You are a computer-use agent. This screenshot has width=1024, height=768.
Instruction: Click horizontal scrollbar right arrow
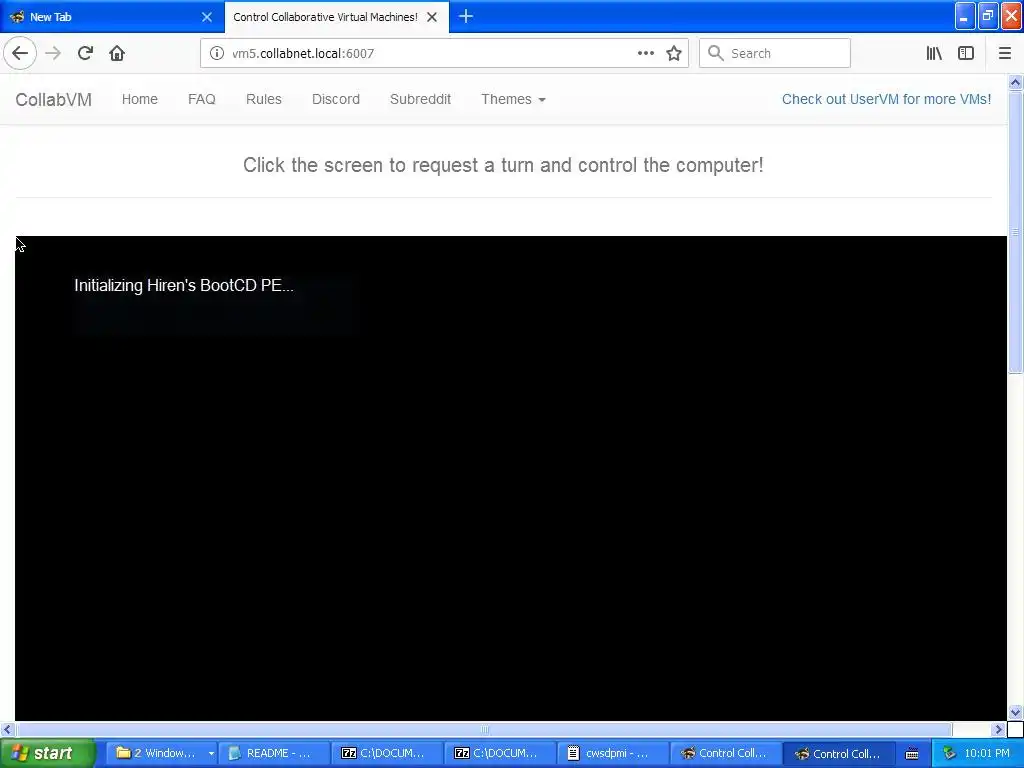click(999, 729)
